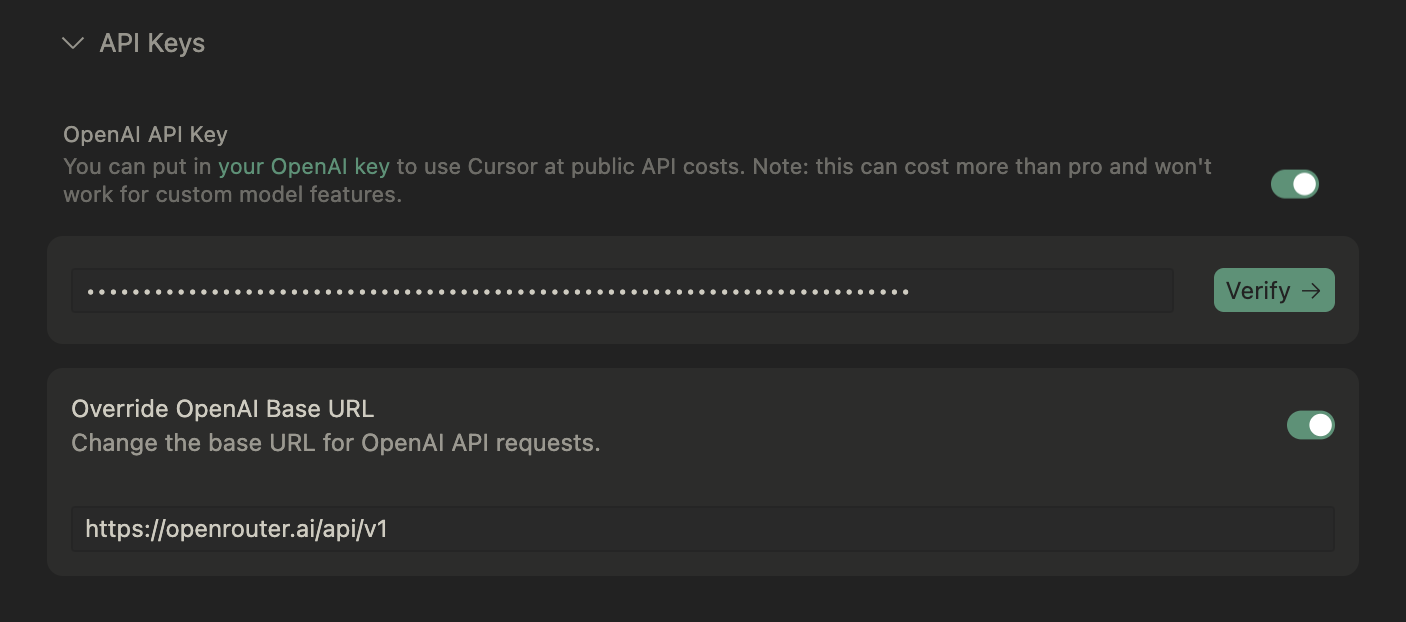Click the "Verify" word in green button
1406x622 pixels.
tap(1258, 290)
